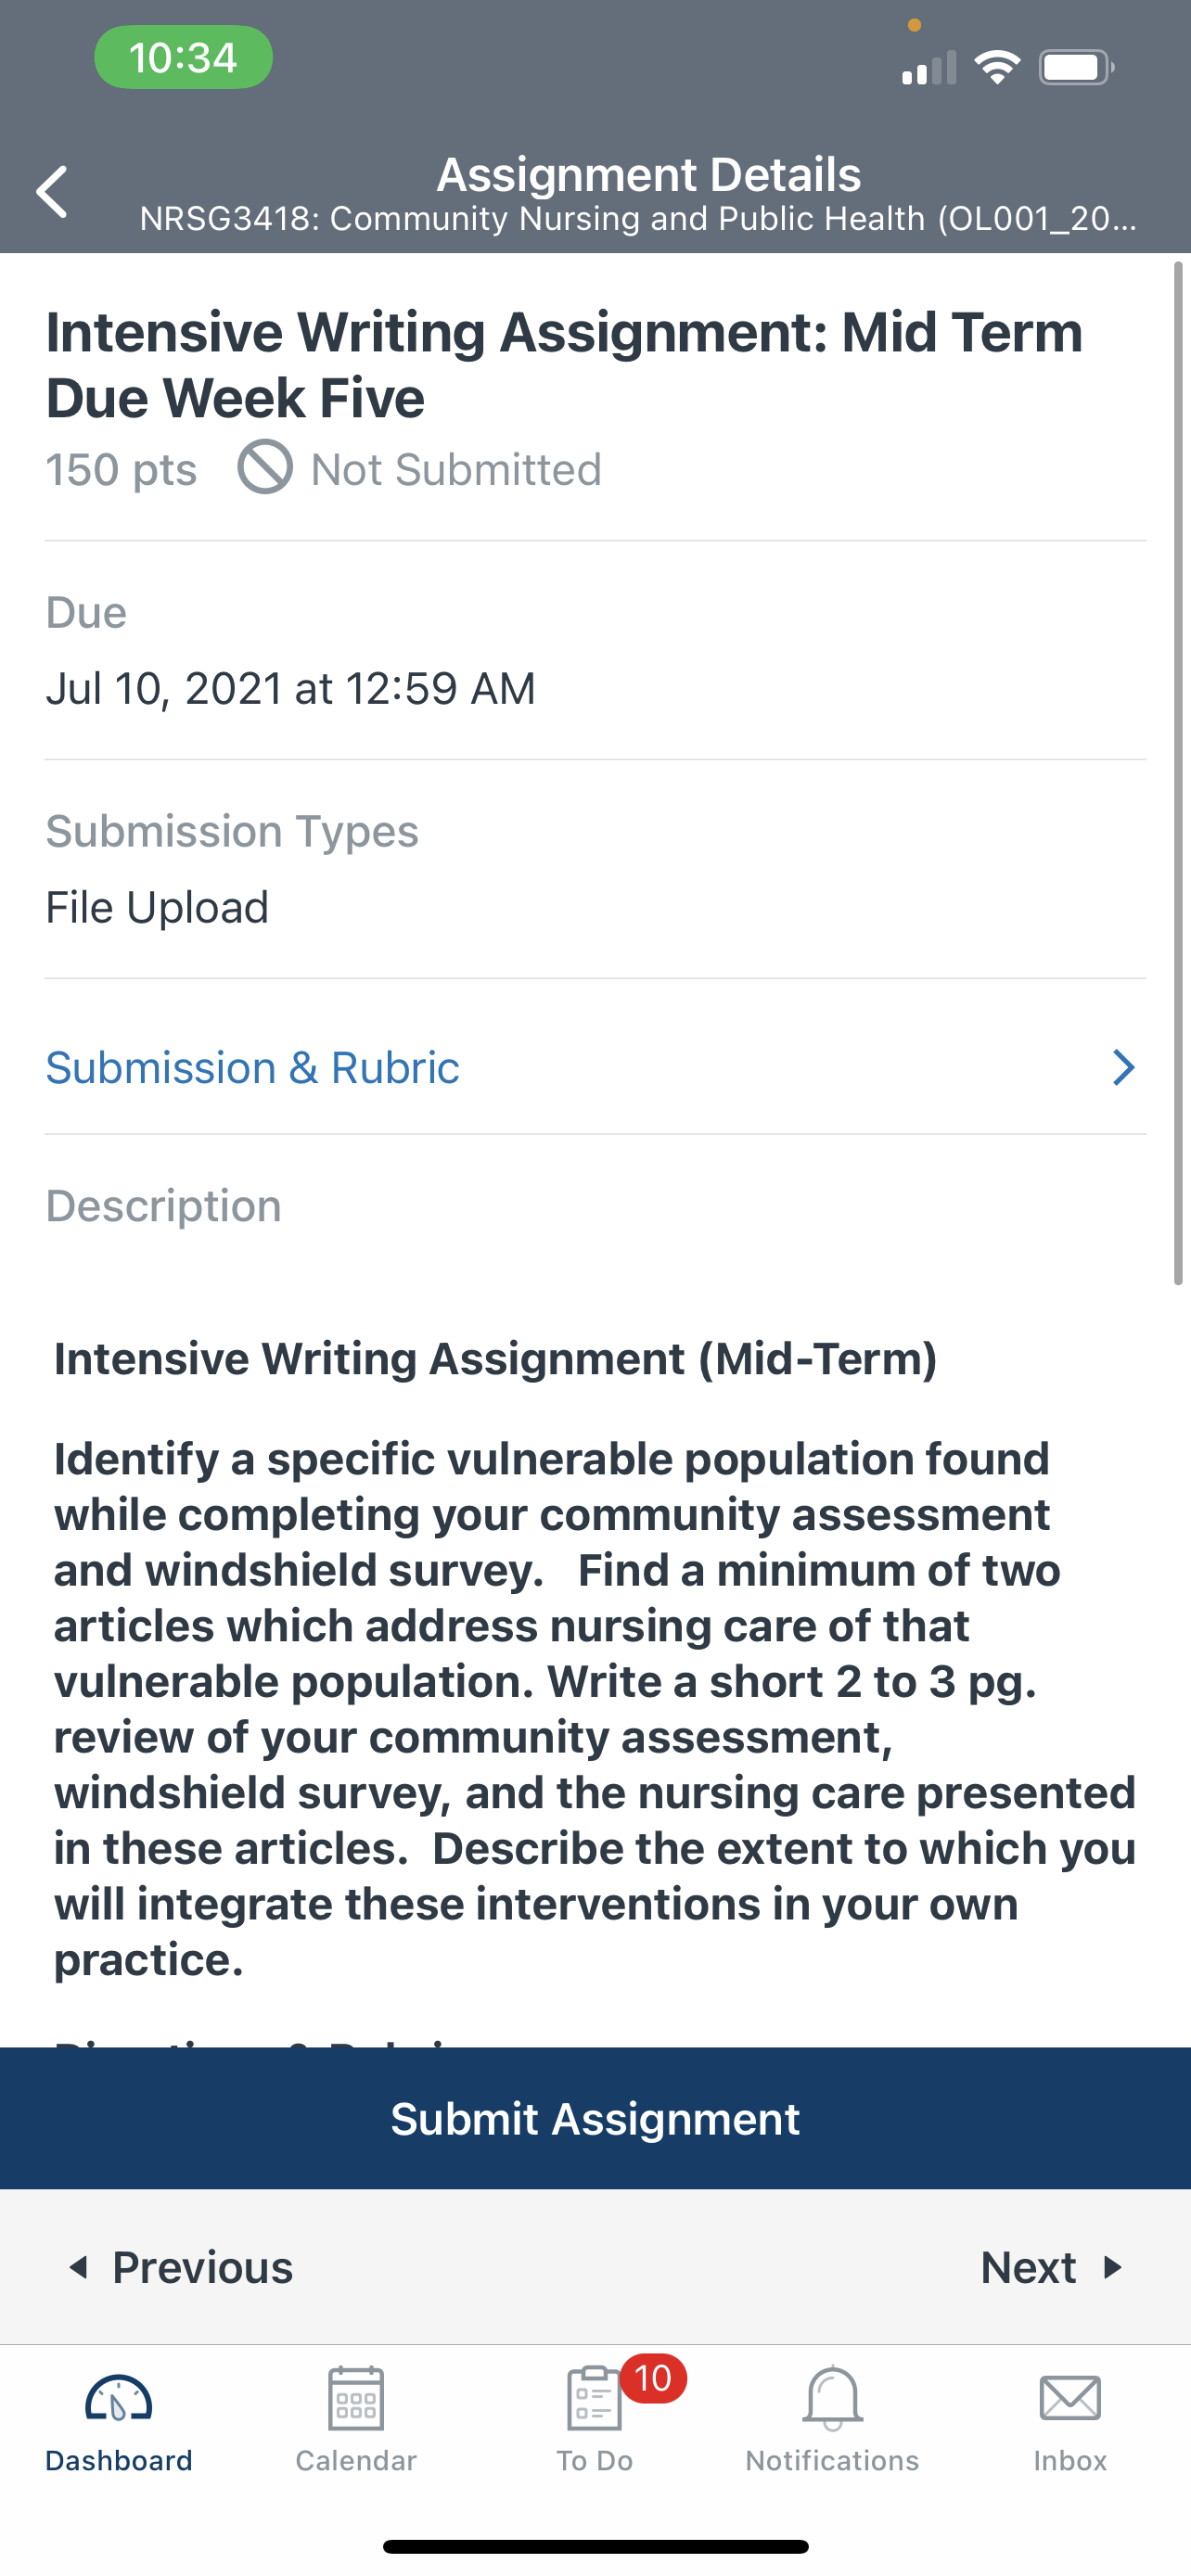Open the Notifications bell icon
This screenshot has width=1191, height=2576.
point(832,2398)
